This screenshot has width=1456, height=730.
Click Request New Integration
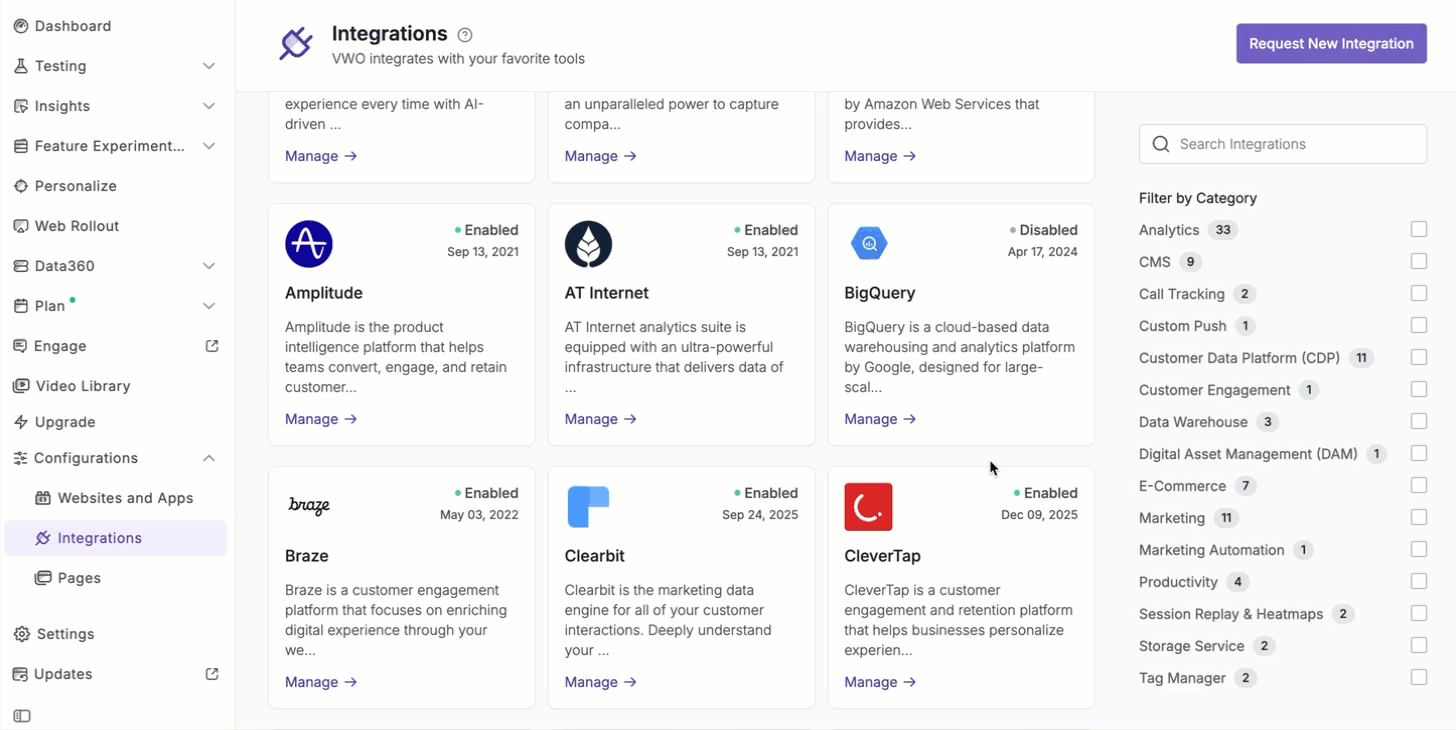[1331, 43]
